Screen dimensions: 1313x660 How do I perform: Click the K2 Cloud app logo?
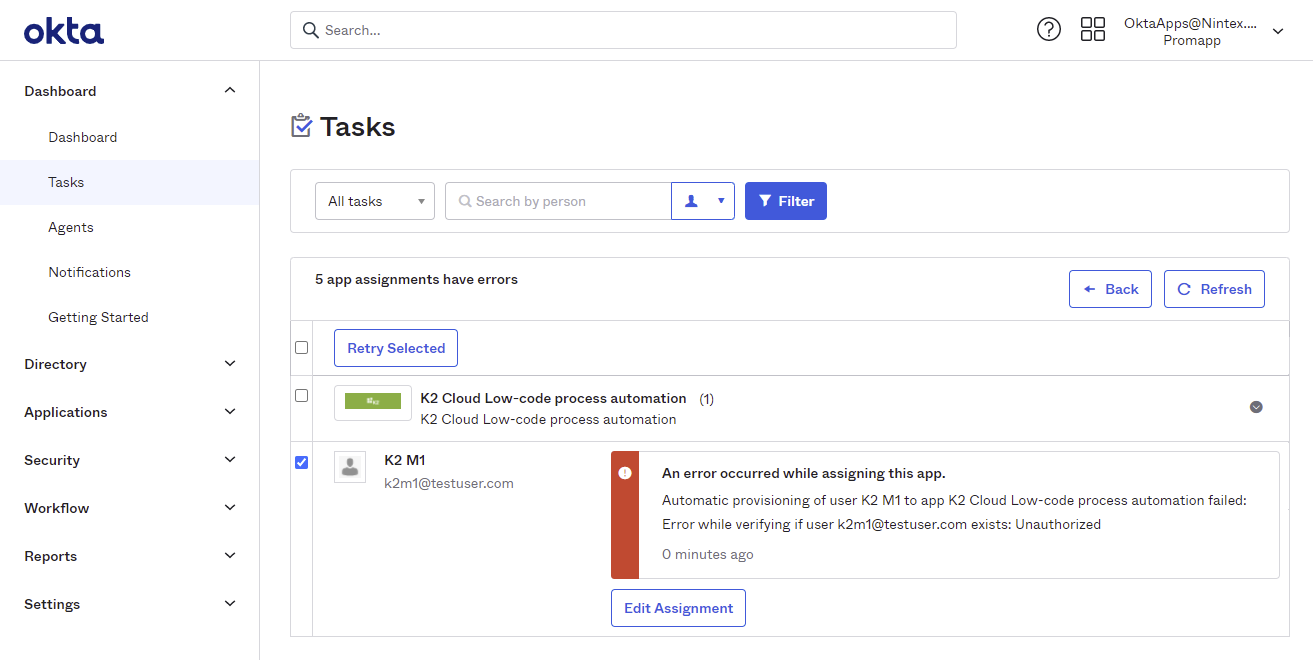click(373, 402)
